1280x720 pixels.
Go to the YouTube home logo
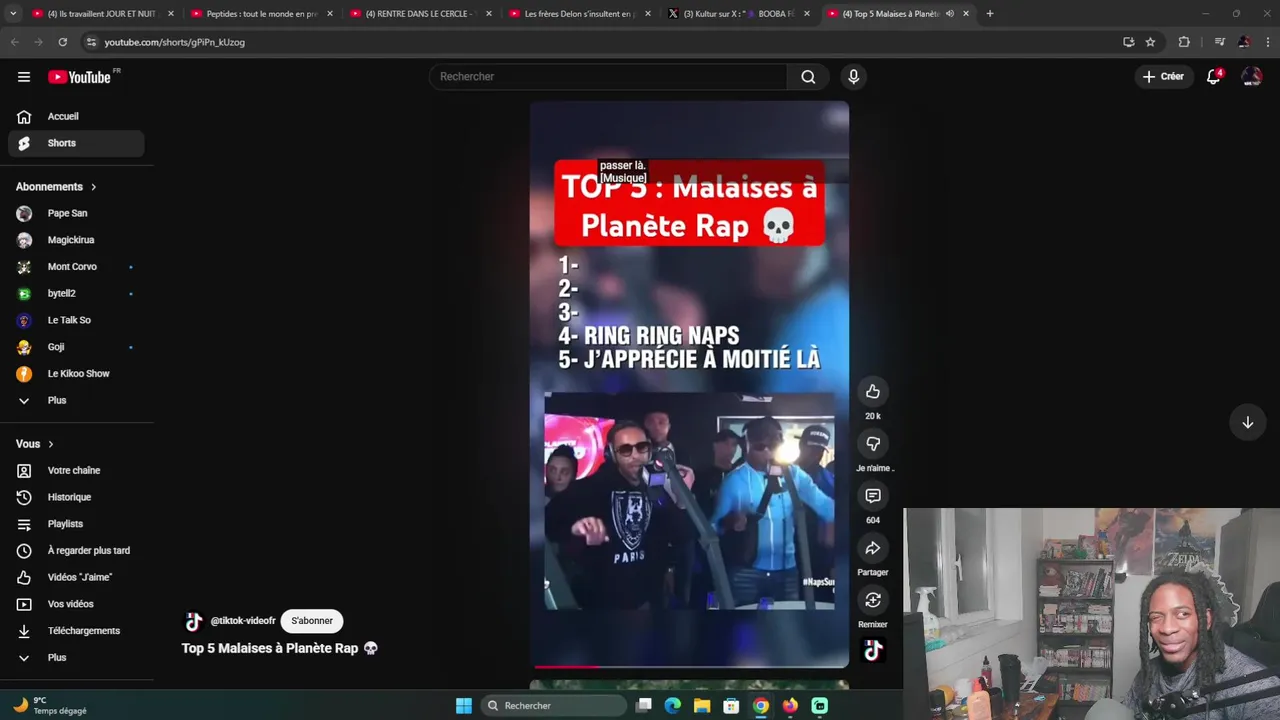coord(79,77)
